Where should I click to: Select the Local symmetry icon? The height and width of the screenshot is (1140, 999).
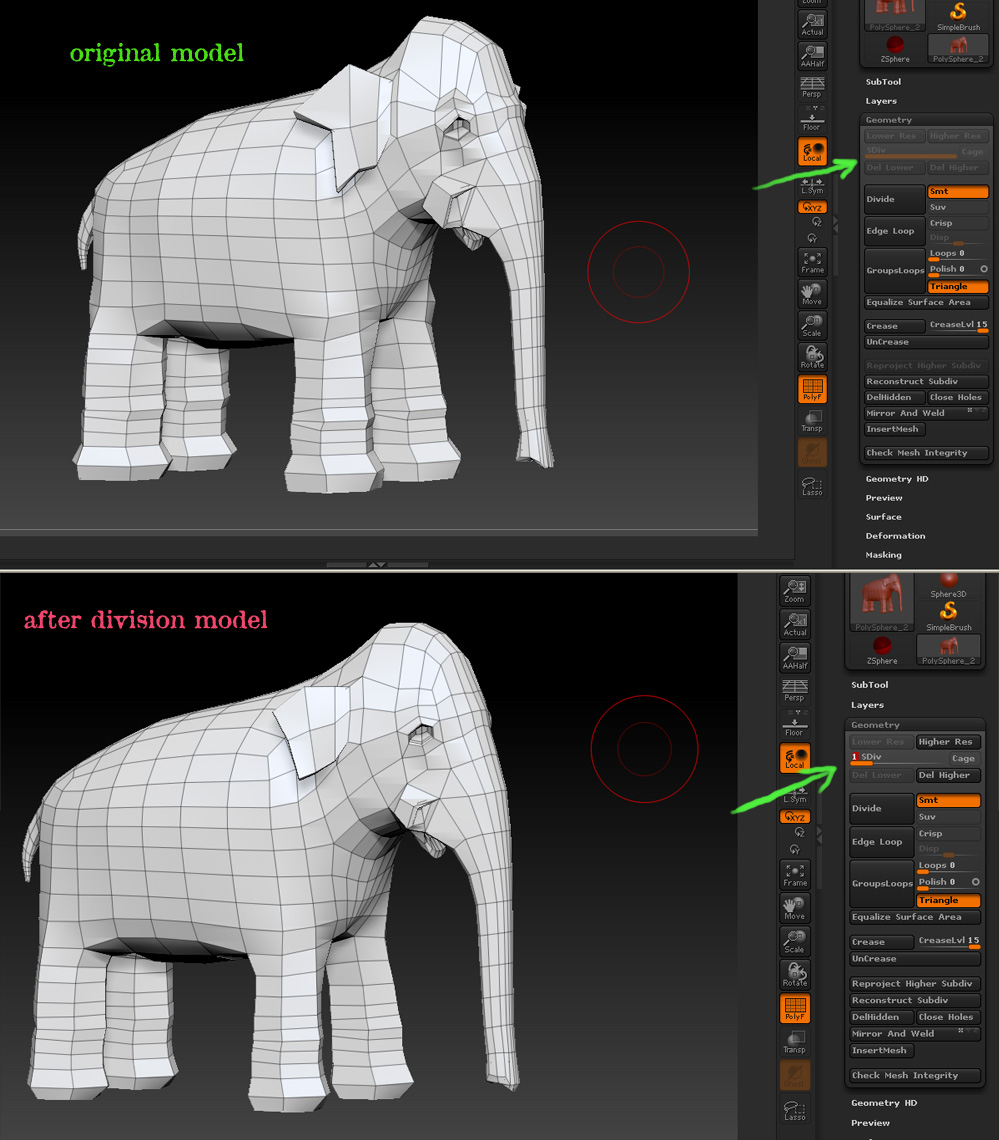pyautogui.click(x=812, y=152)
